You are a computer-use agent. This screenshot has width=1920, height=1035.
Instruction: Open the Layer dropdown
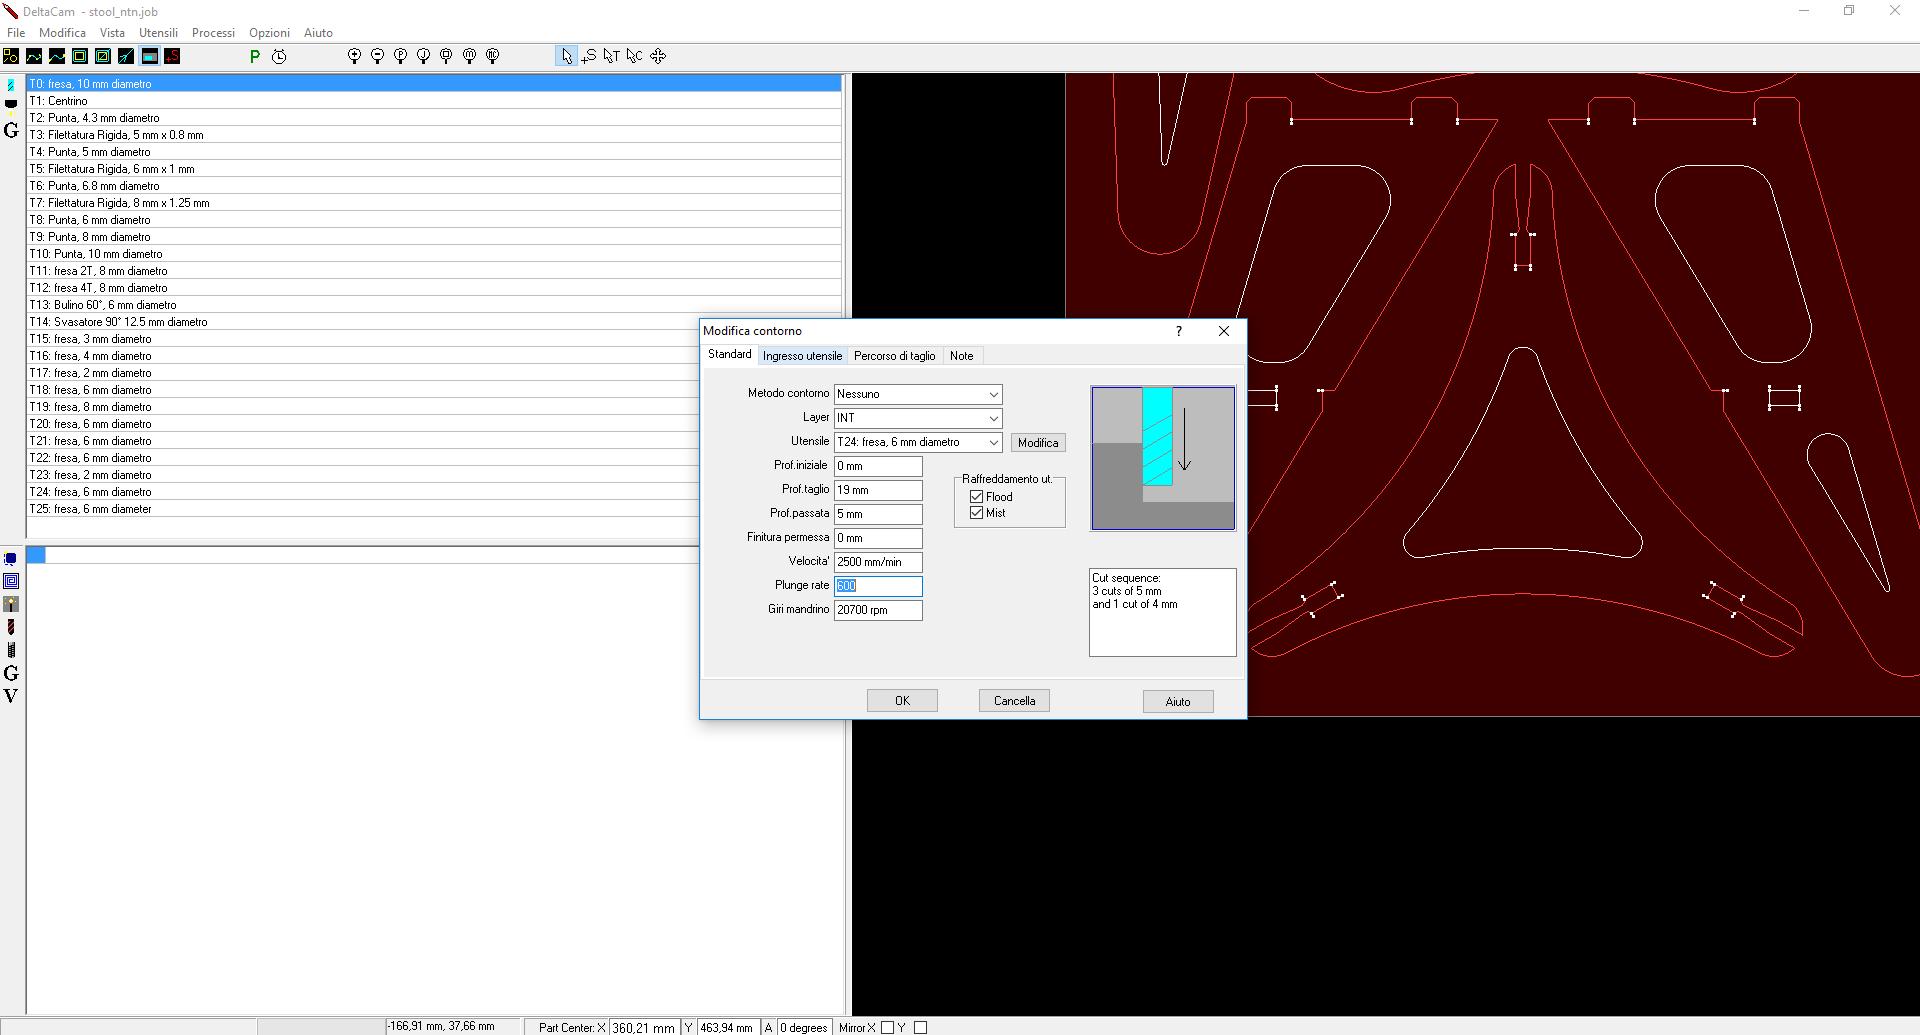918,418
